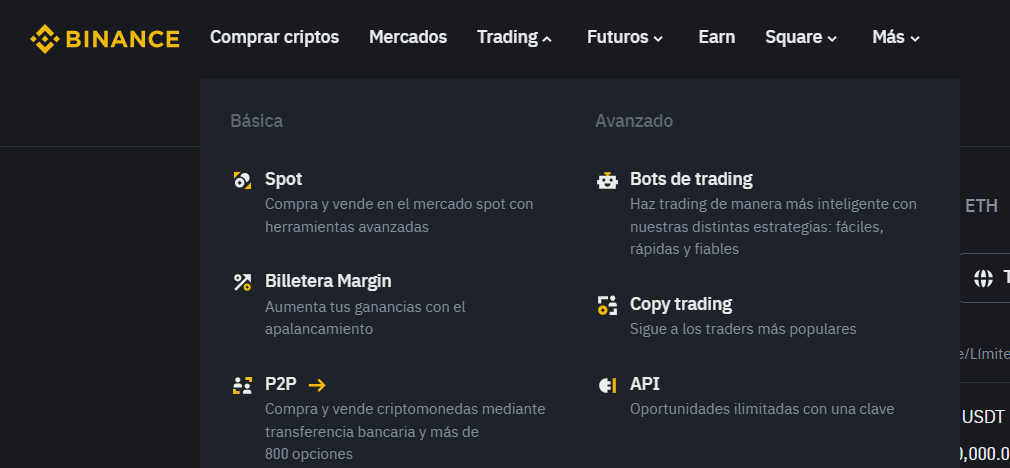
Task: Click the globe icon at right edge
Action: coord(983,278)
